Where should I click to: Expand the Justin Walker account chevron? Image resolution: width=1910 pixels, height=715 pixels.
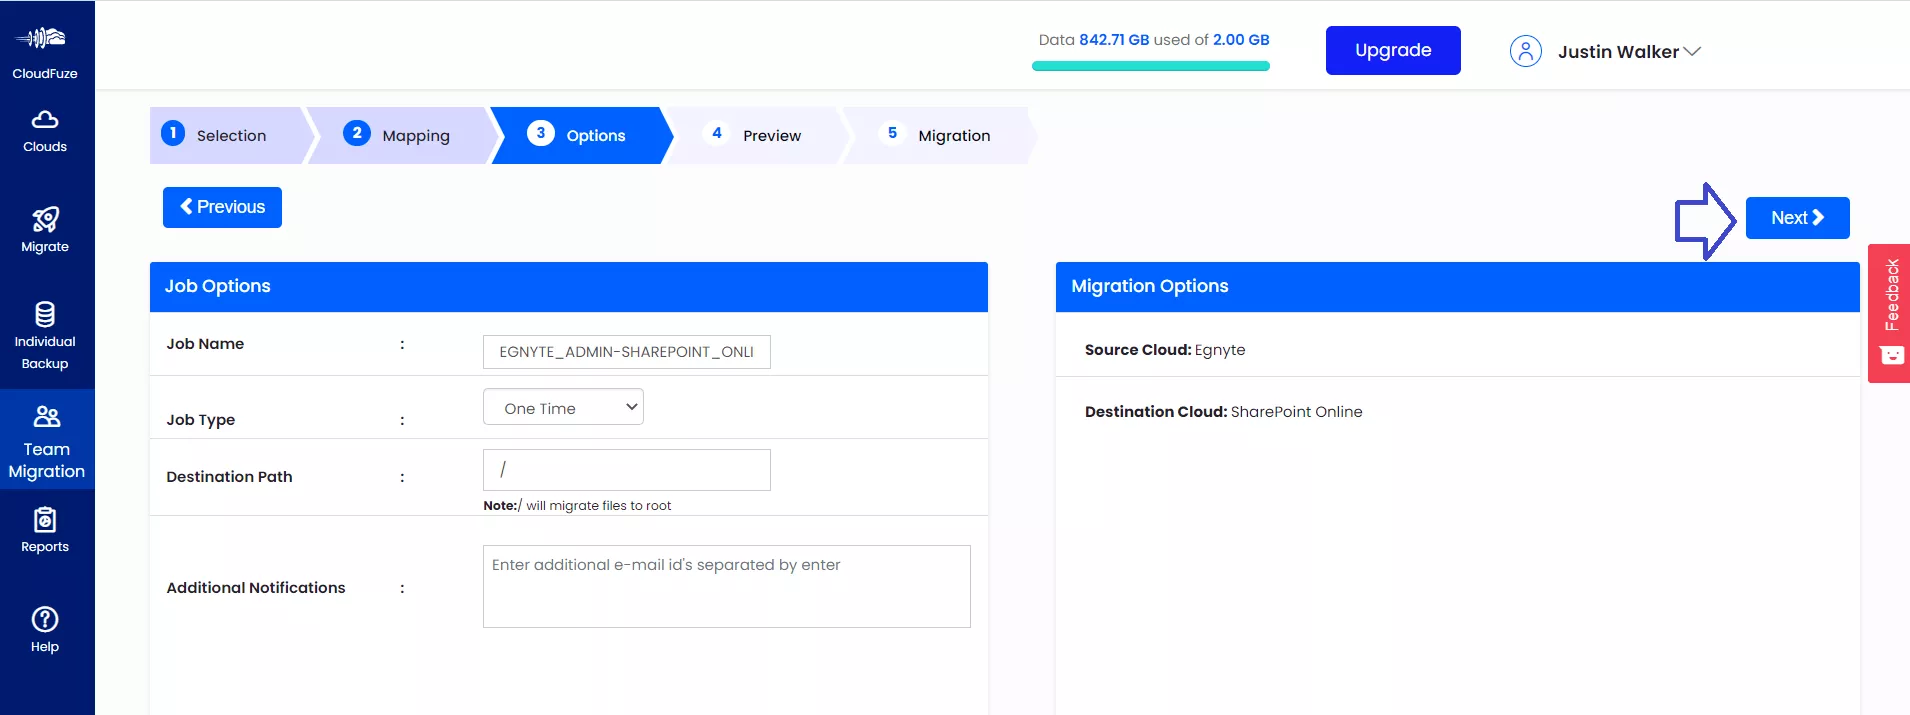click(1692, 51)
